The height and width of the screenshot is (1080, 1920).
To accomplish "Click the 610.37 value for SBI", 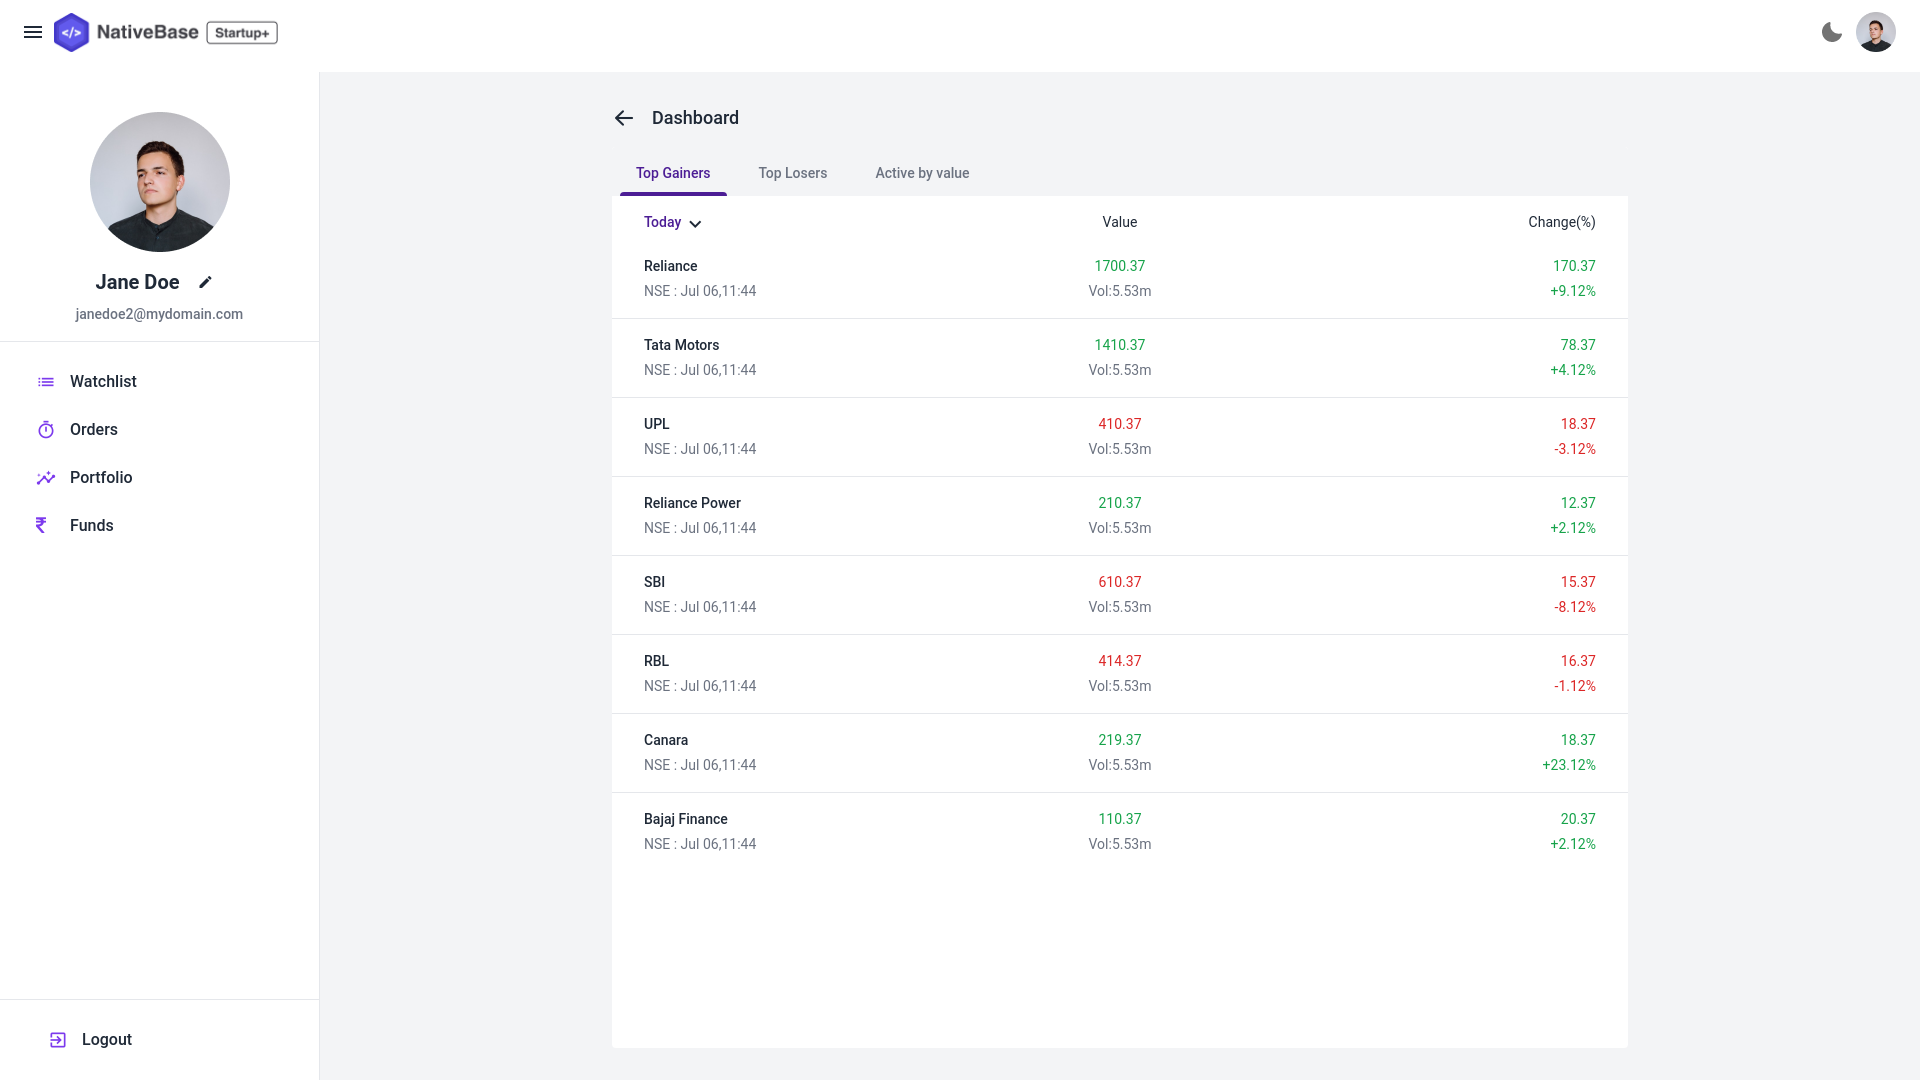I will pyautogui.click(x=1120, y=582).
